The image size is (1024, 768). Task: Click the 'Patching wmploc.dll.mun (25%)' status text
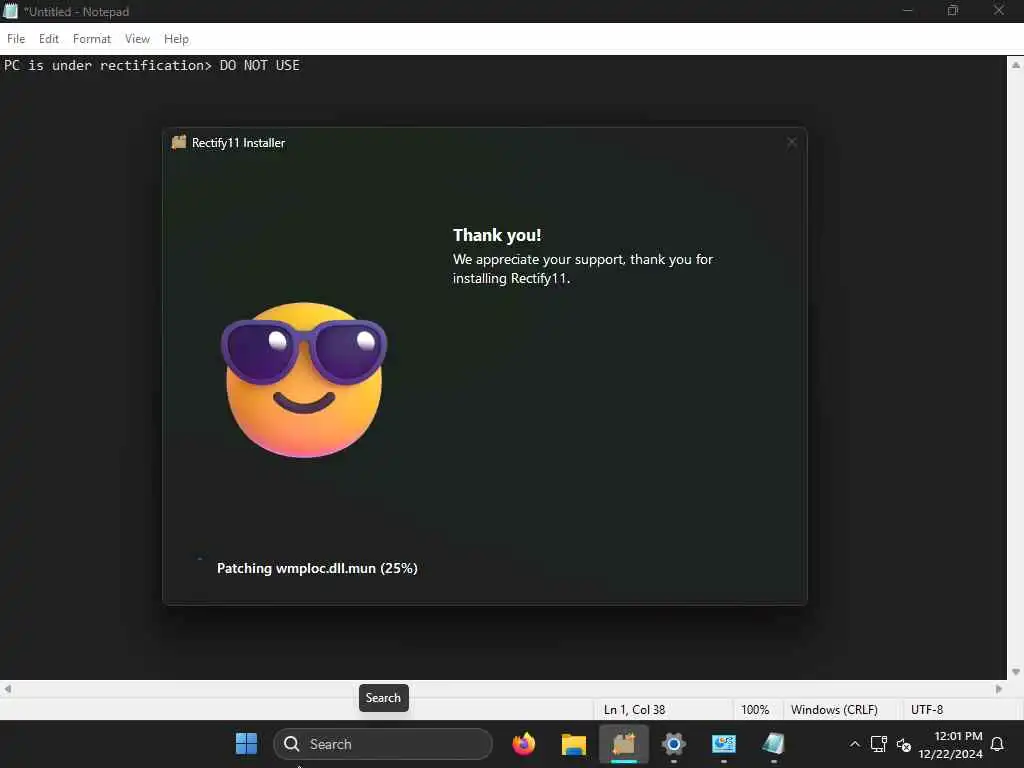(317, 568)
